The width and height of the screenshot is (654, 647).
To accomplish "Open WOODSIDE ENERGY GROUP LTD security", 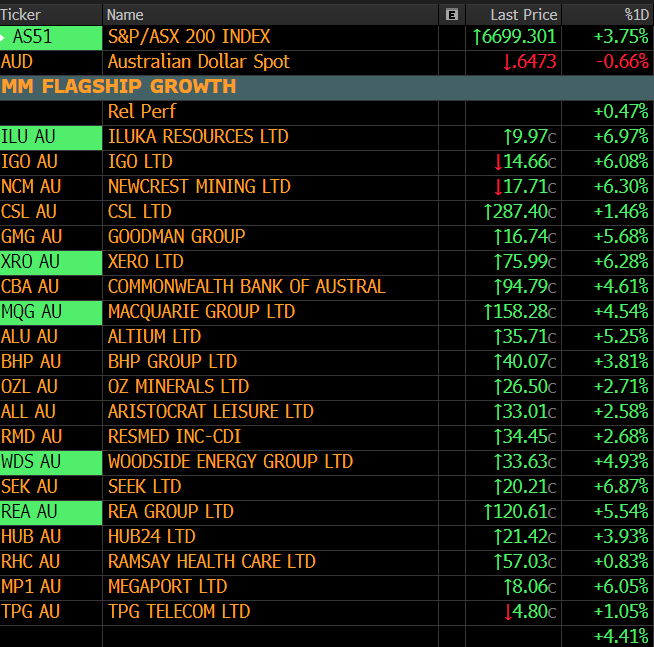I will point(230,461).
